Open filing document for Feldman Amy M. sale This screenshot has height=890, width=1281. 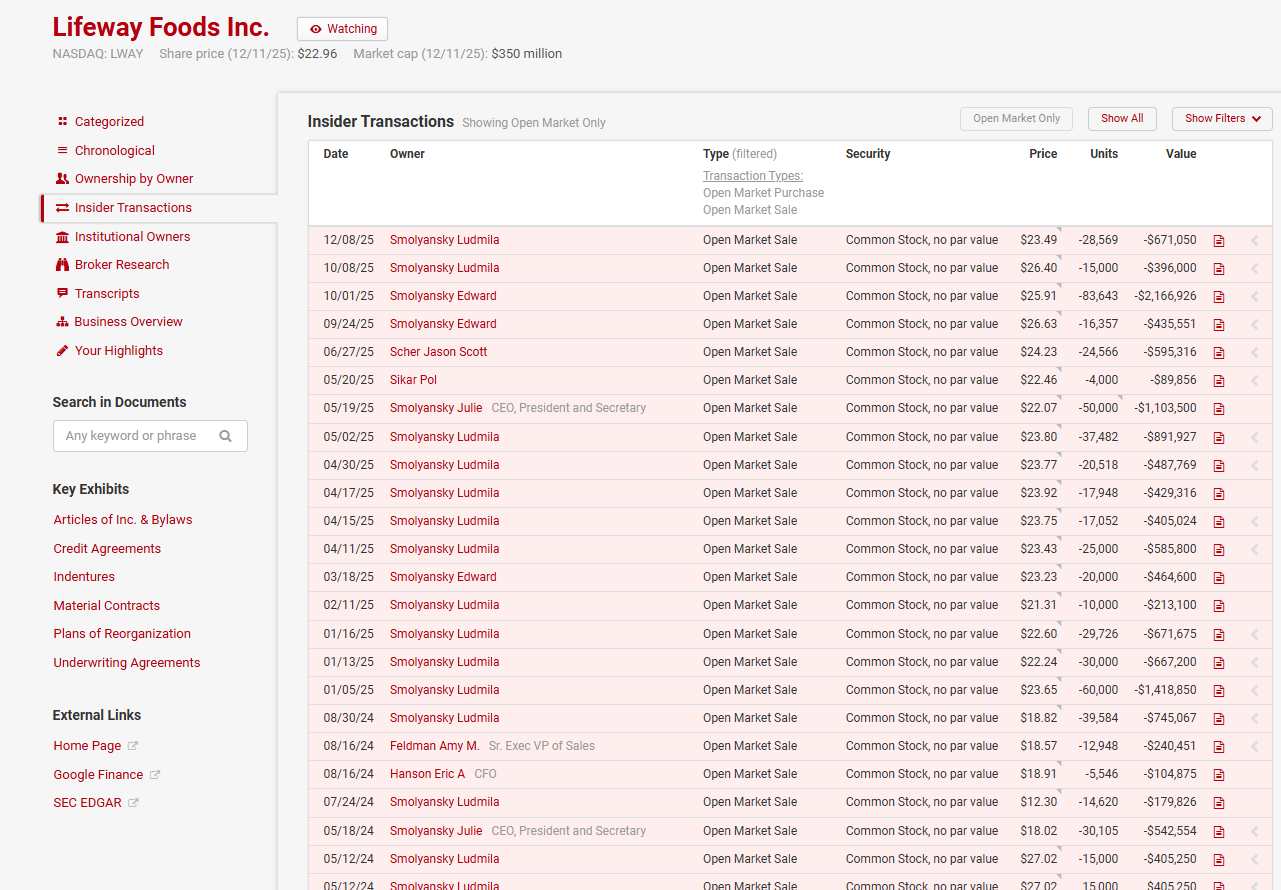(x=1219, y=746)
